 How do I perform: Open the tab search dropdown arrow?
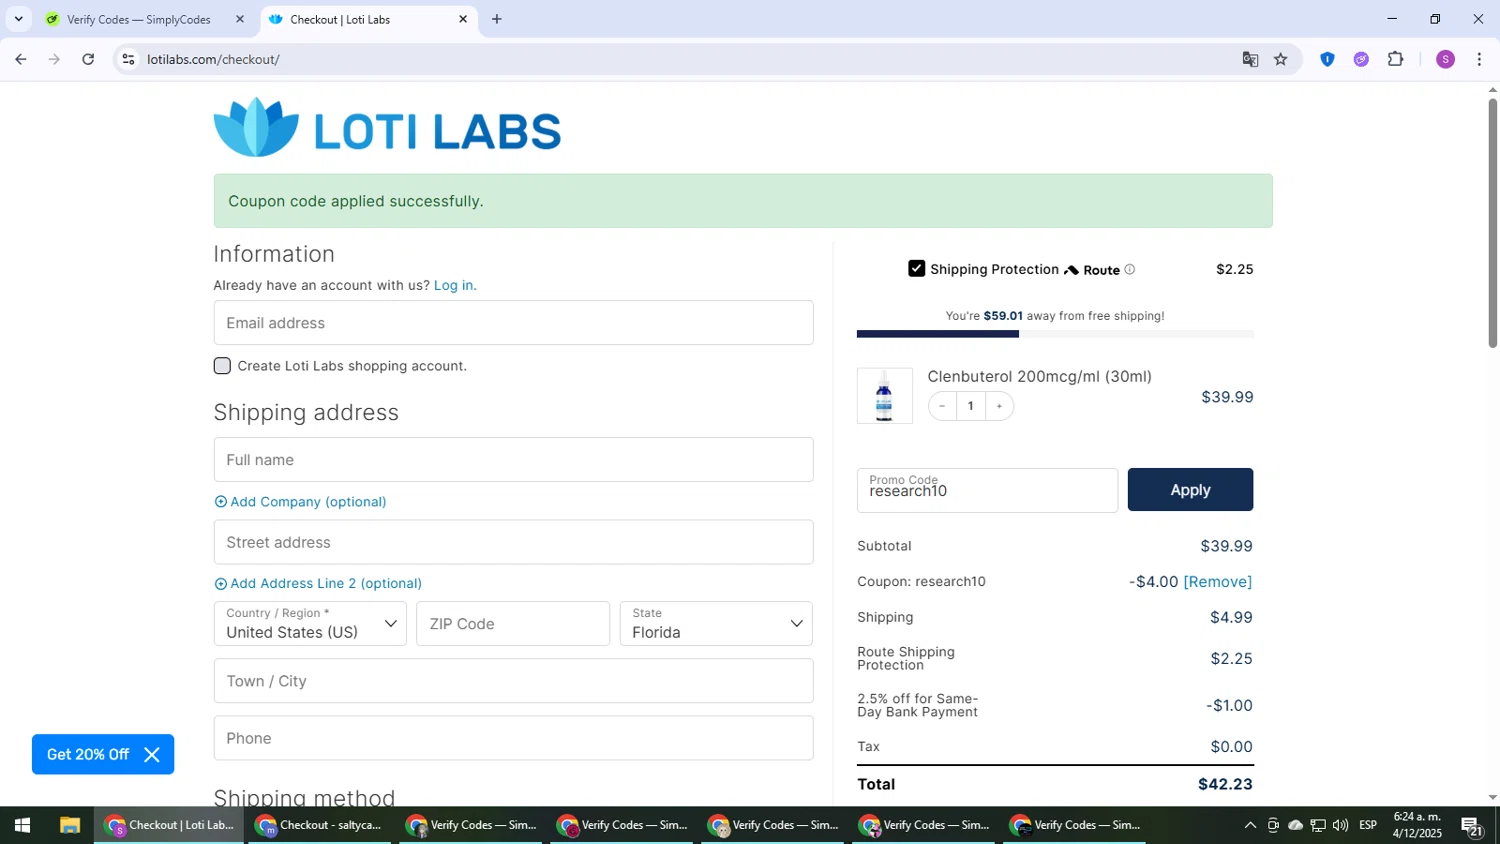(18, 19)
